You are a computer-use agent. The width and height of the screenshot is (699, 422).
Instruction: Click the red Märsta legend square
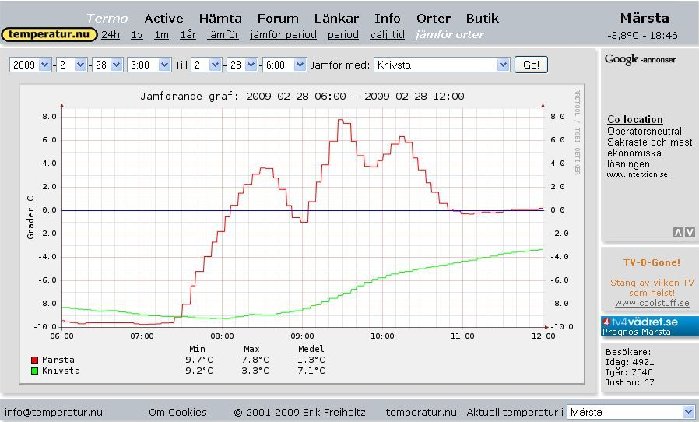pyautogui.click(x=33, y=359)
